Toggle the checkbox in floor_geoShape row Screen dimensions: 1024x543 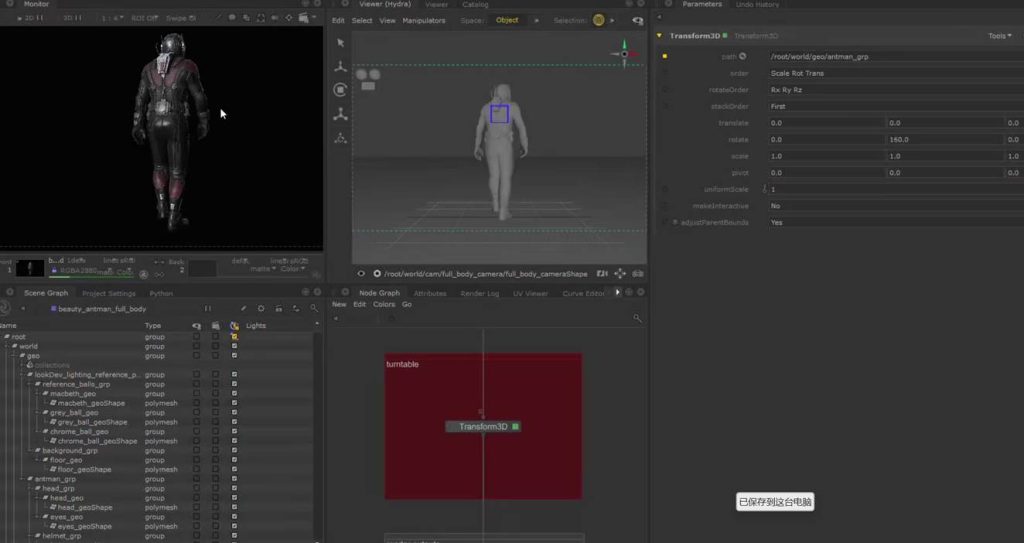tap(234, 469)
